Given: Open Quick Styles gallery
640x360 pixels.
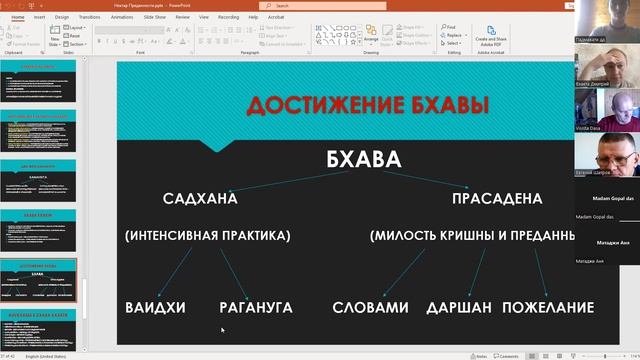Looking at the screenshot, I should [387, 36].
